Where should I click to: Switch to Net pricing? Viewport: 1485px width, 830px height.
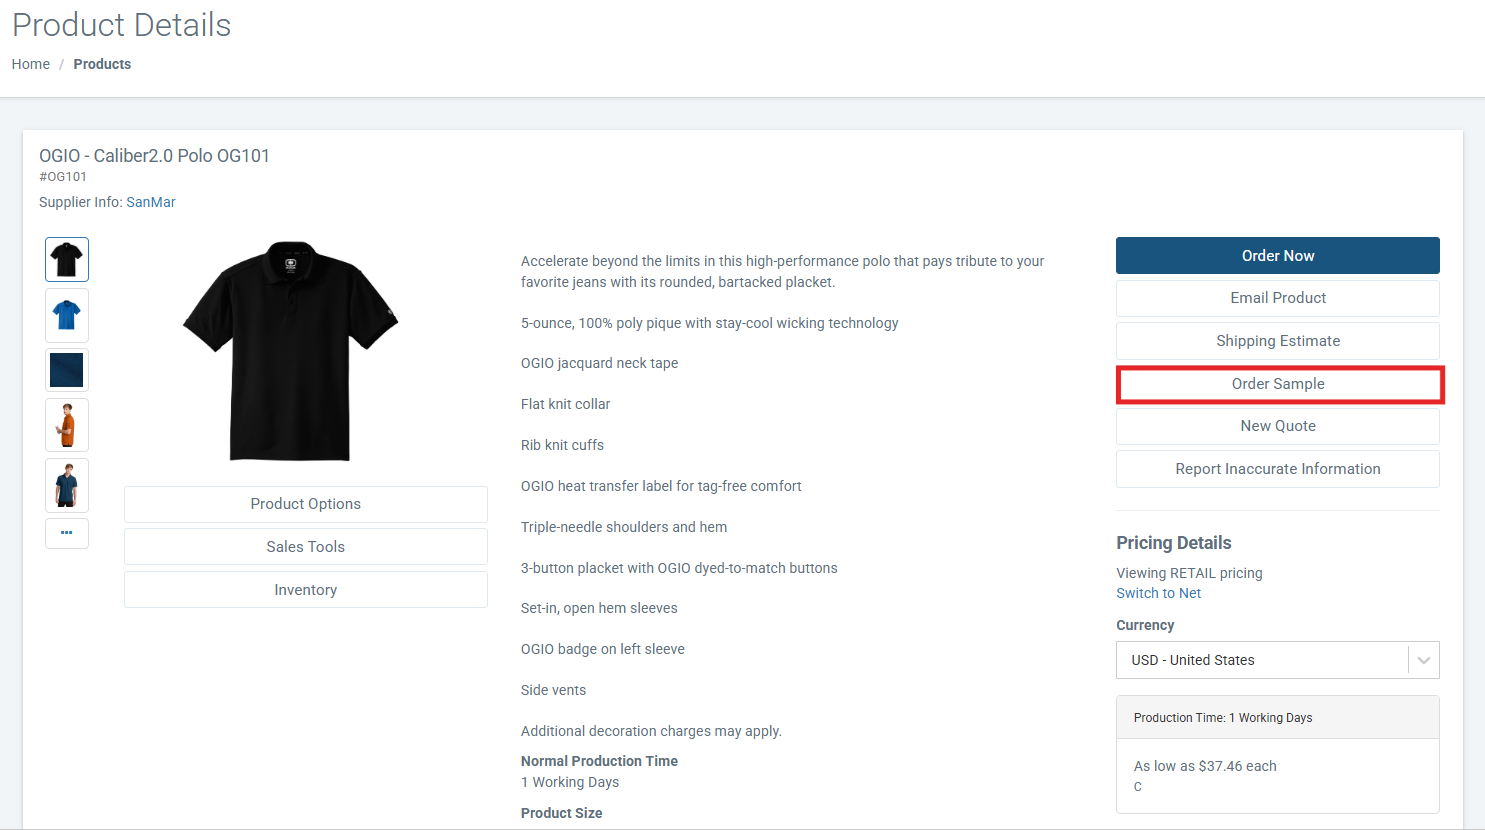click(x=1158, y=593)
